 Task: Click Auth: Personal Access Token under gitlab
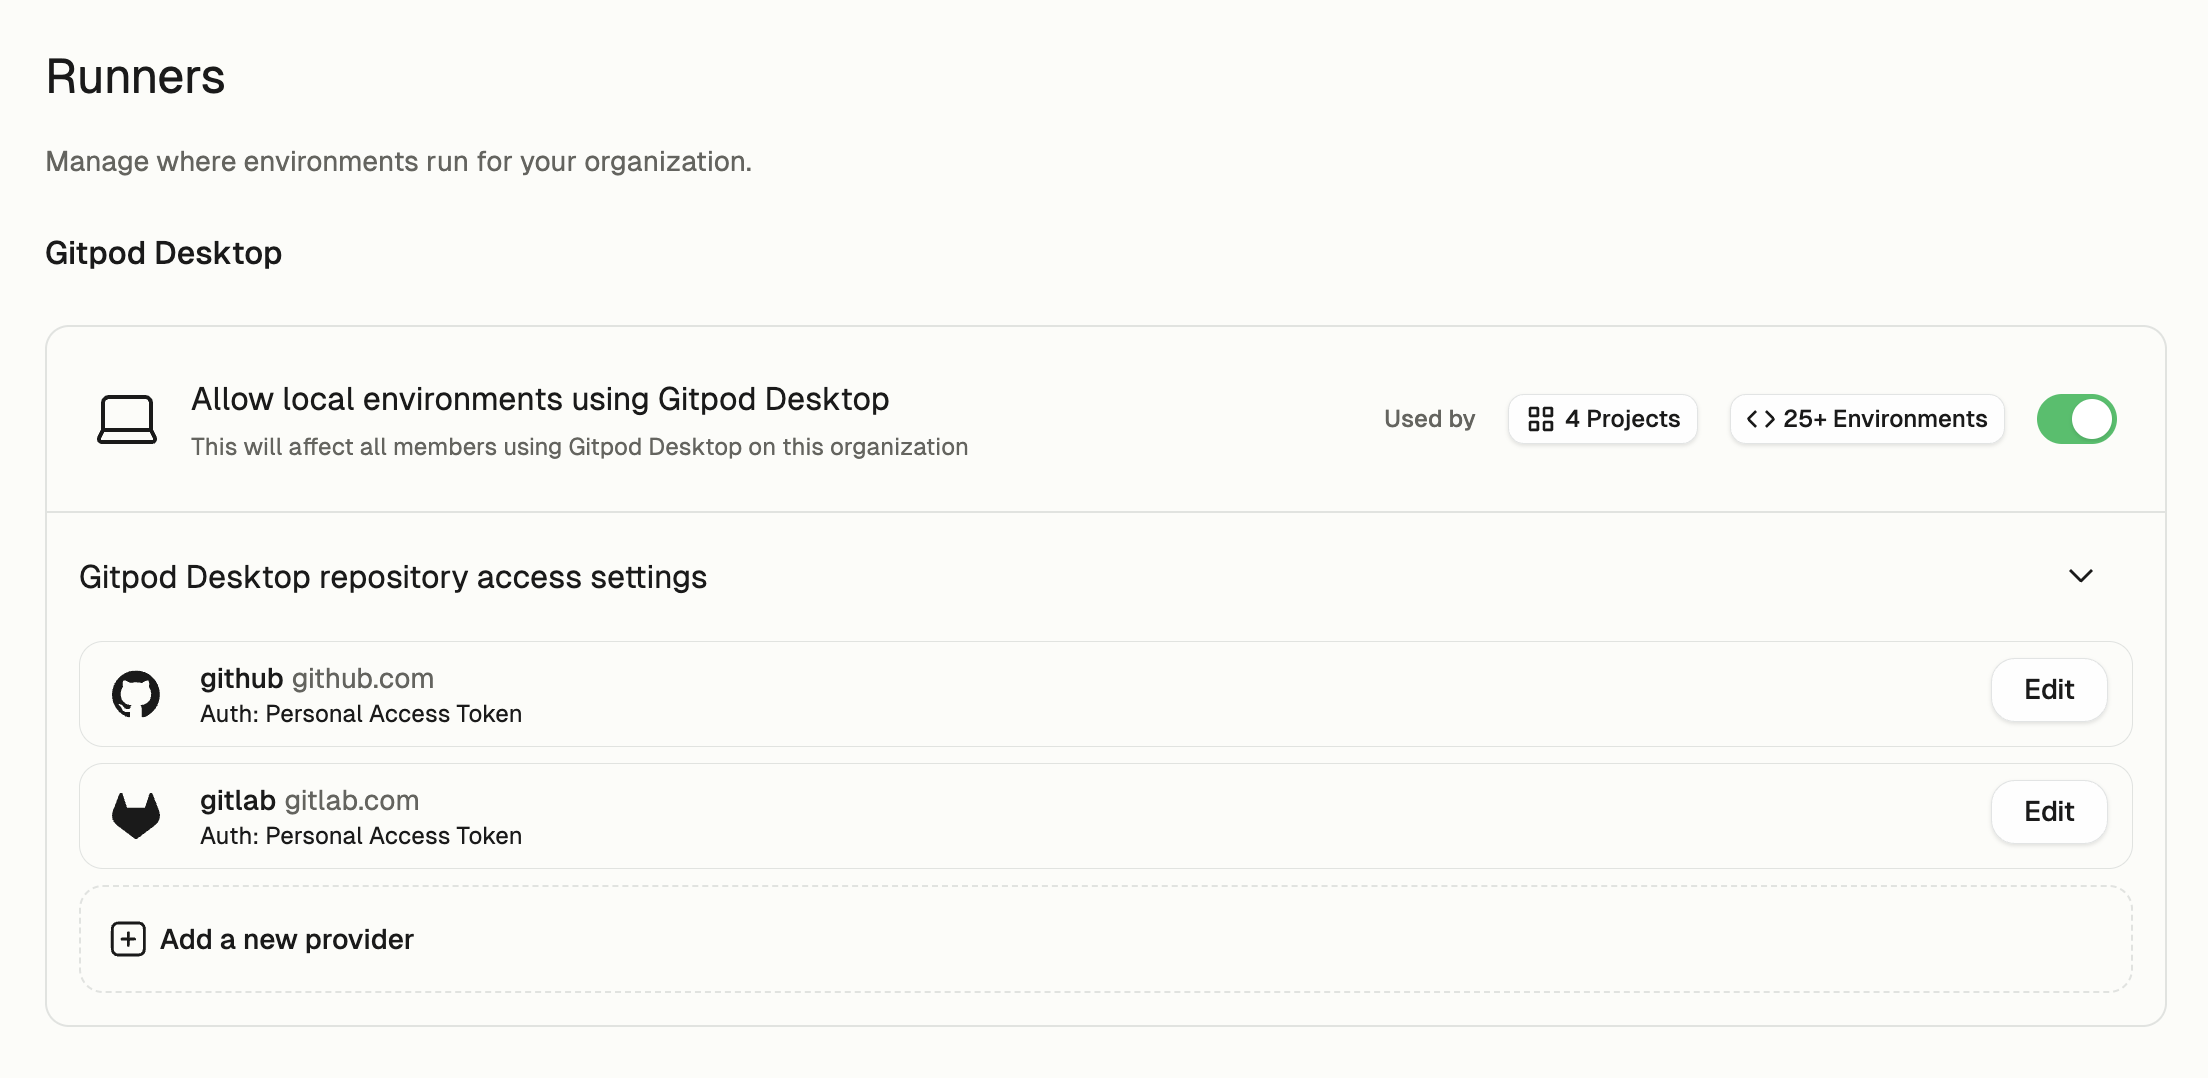pos(361,836)
